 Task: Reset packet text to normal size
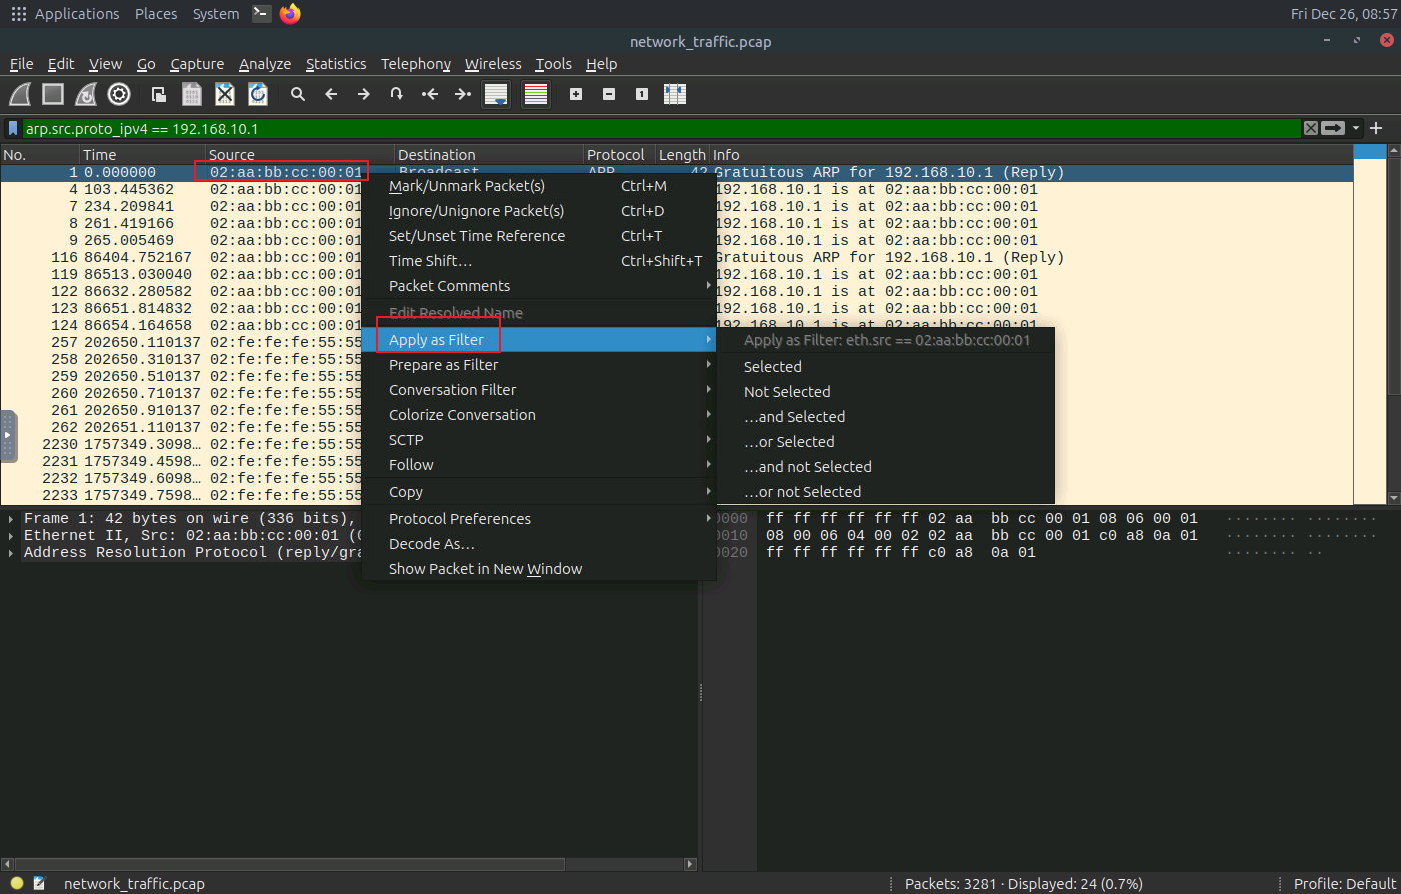tap(642, 94)
